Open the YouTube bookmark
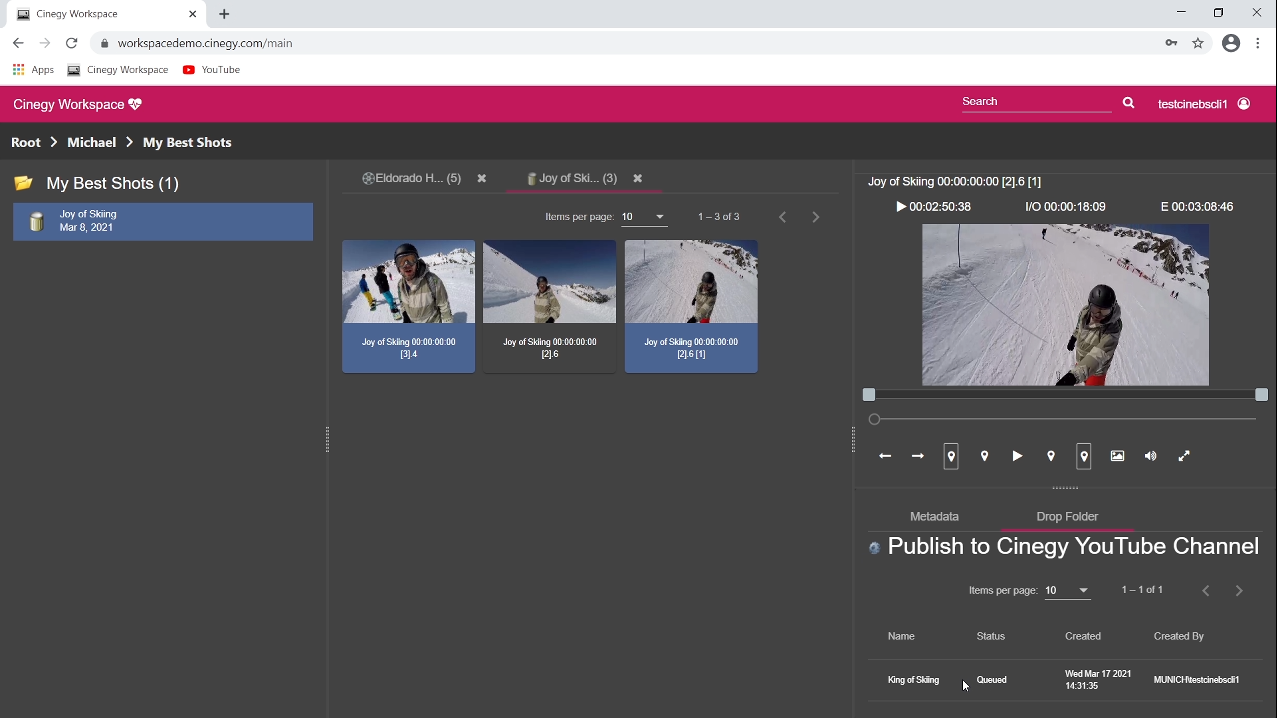Image resolution: width=1277 pixels, height=718 pixels. (x=211, y=70)
